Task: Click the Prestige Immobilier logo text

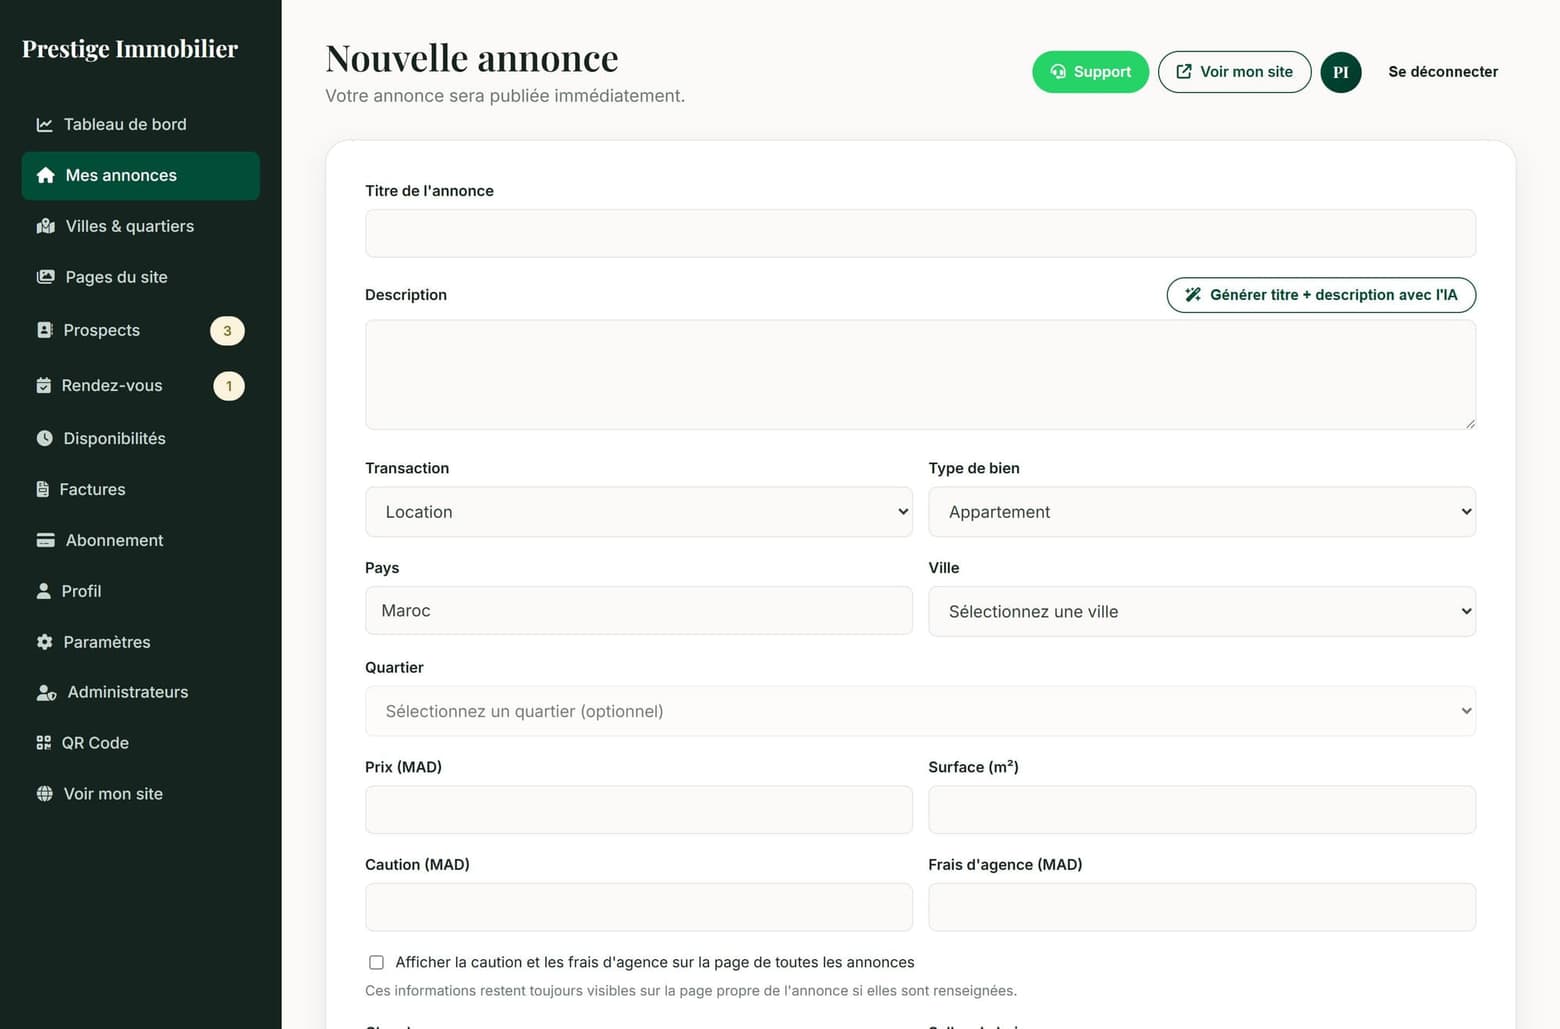Action: coord(130,49)
